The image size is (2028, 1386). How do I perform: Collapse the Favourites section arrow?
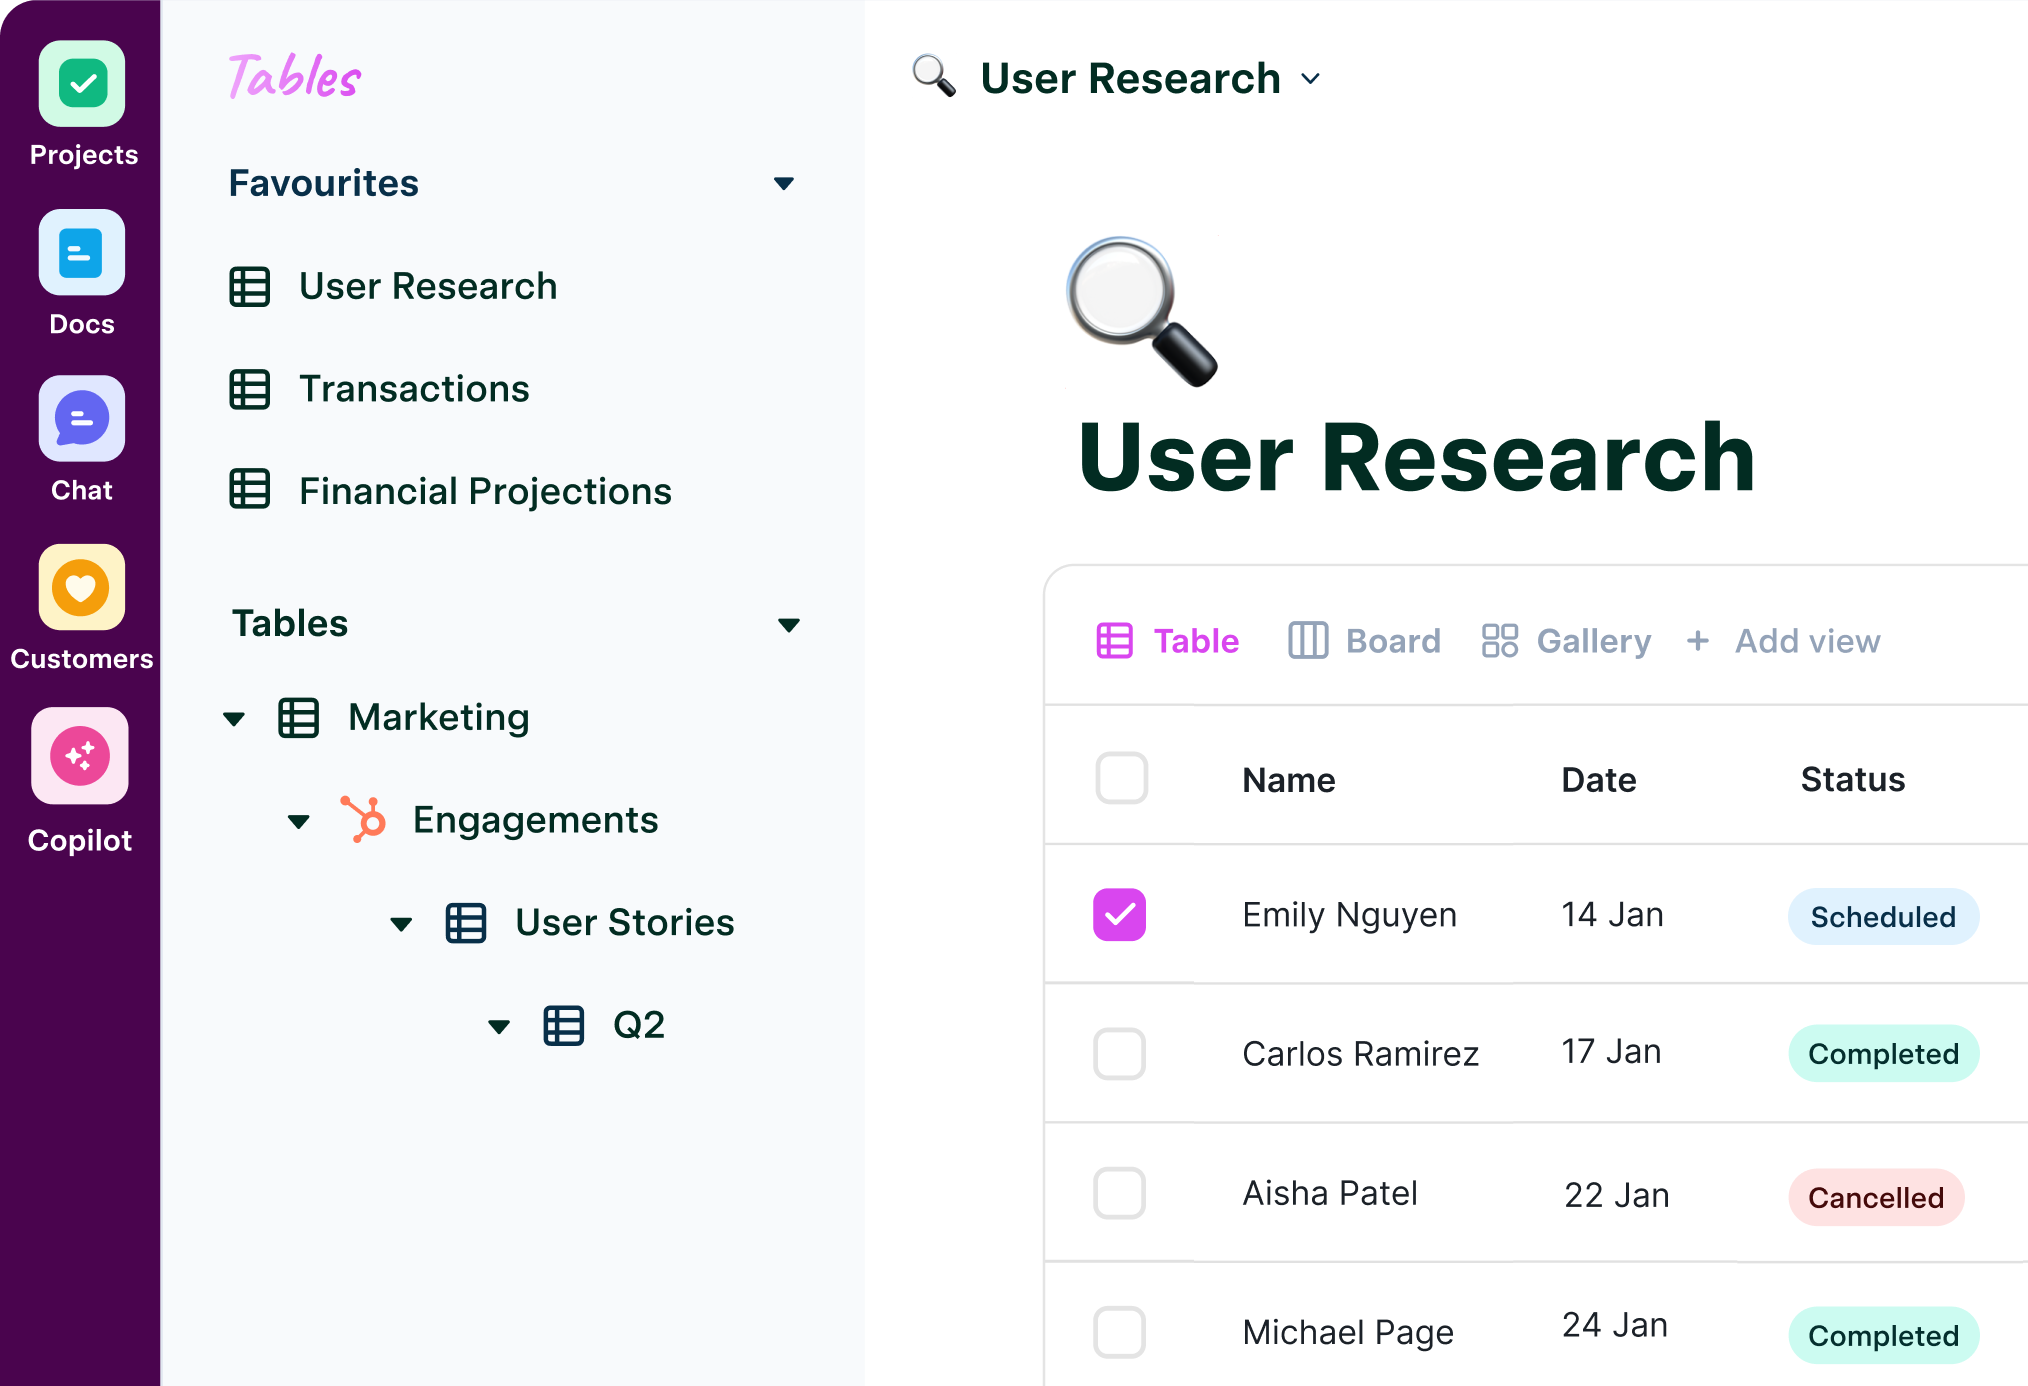point(784,184)
